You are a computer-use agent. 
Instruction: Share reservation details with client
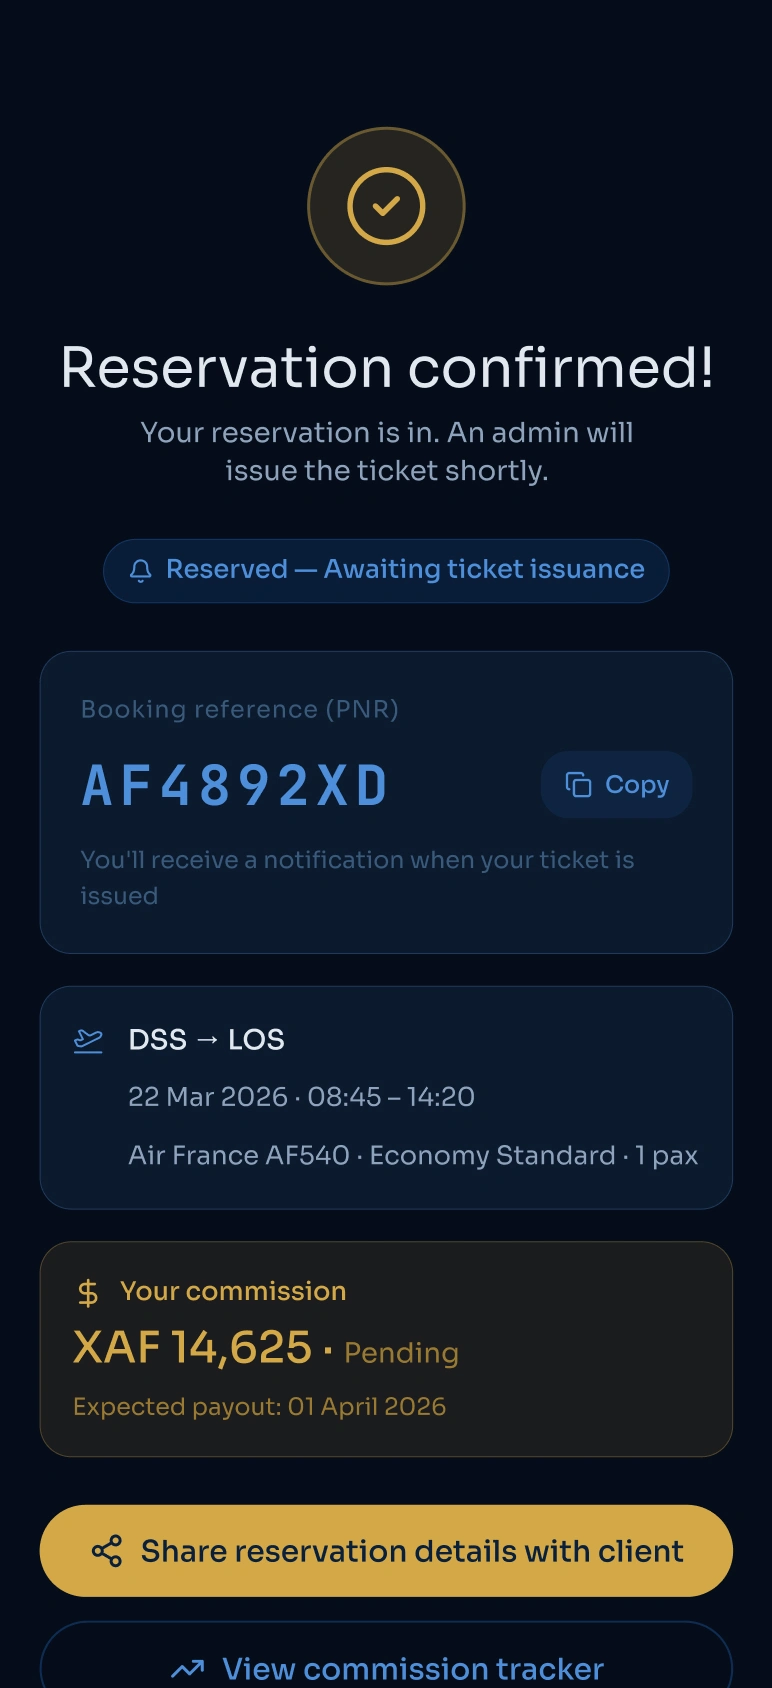pyautogui.click(x=386, y=1551)
